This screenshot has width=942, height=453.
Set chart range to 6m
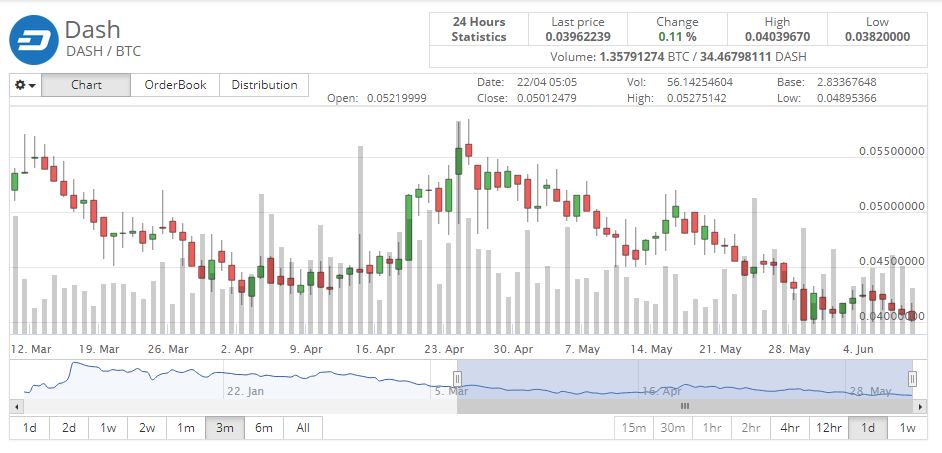tap(264, 428)
